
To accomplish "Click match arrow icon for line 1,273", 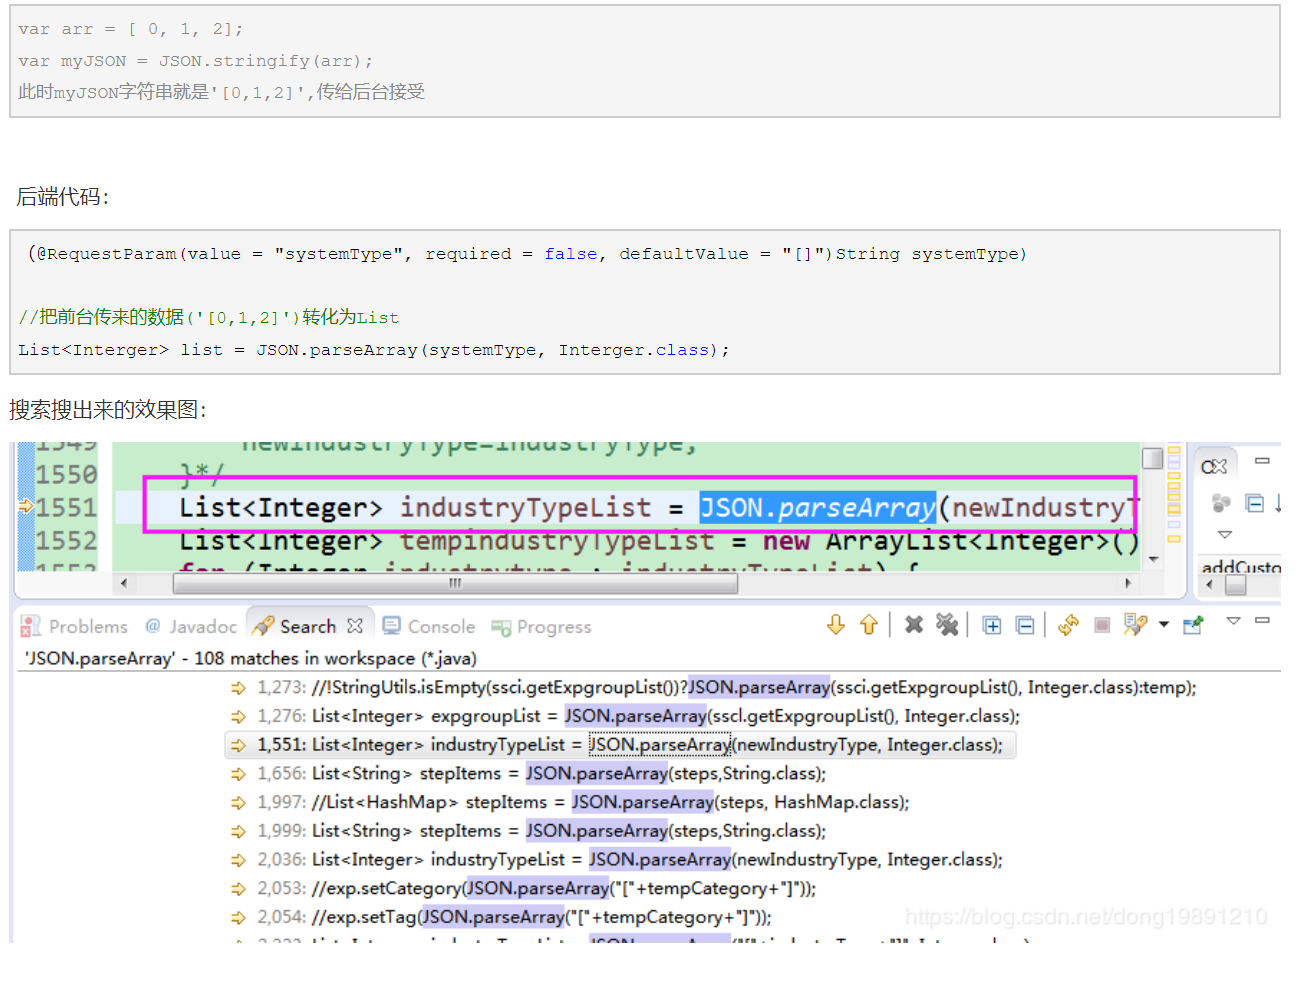I will (x=238, y=688).
